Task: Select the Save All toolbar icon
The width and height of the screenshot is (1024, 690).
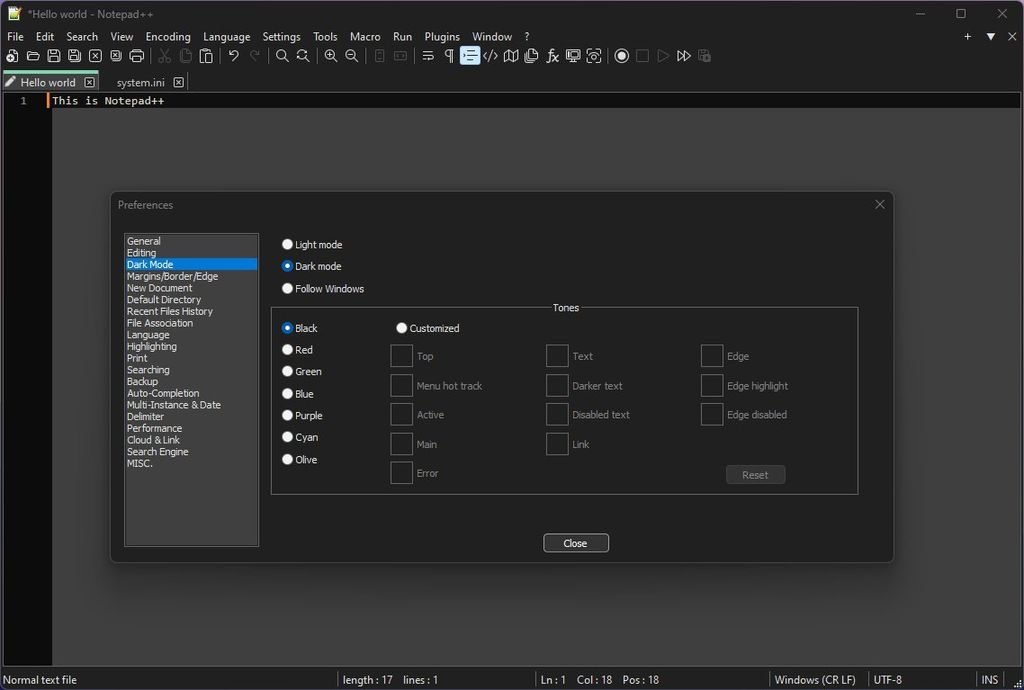Action: pyautogui.click(x=73, y=56)
